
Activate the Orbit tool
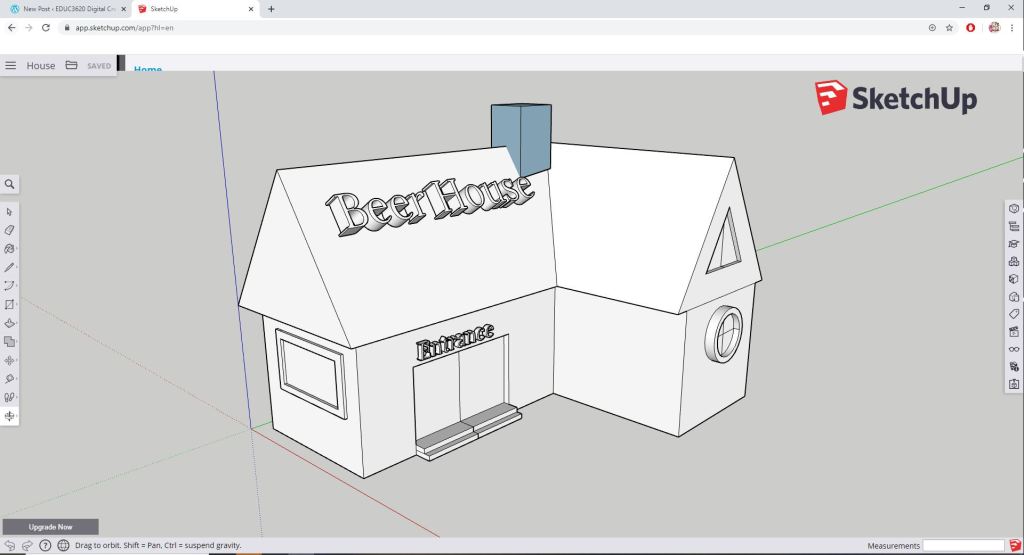coord(9,416)
